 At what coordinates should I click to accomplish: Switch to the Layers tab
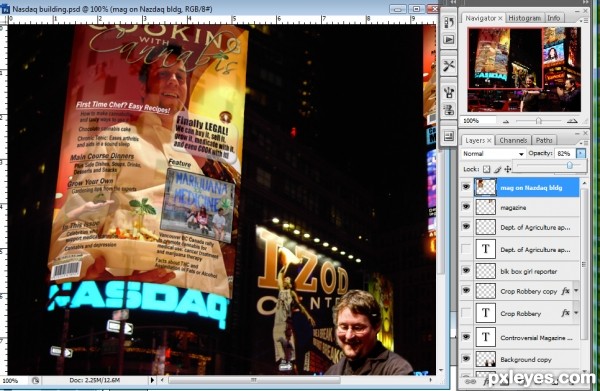tap(475, 140)
